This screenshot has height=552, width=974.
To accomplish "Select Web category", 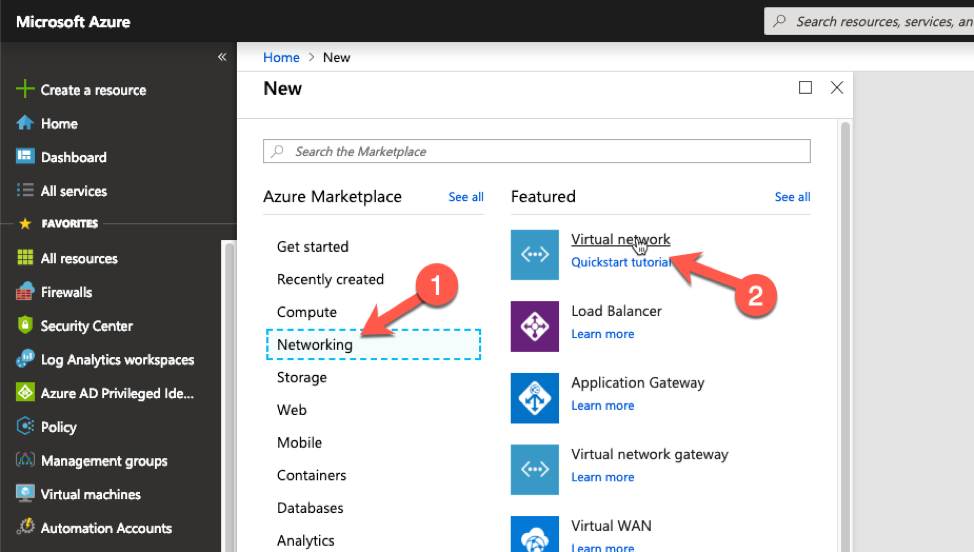I will point(291,410).
